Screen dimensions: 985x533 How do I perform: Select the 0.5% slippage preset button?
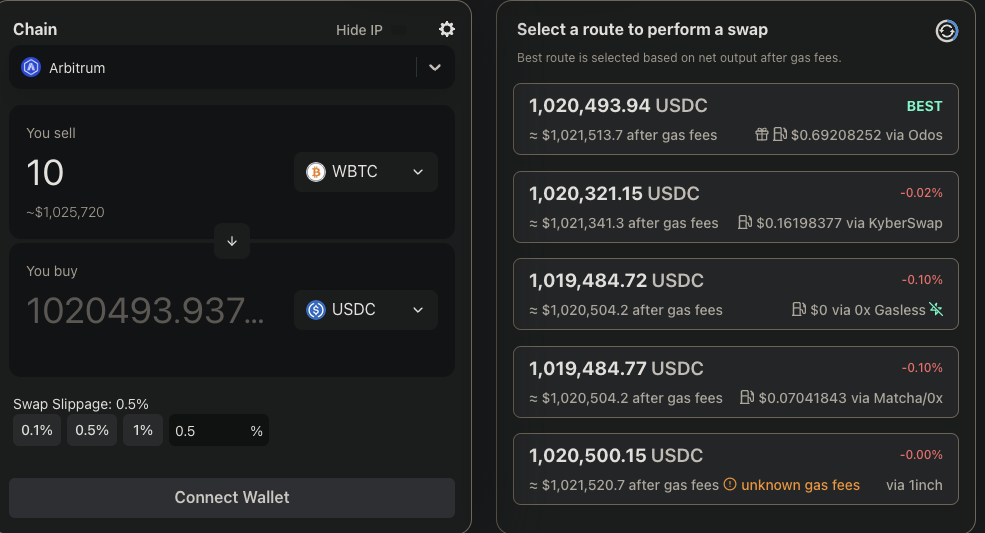click(92, 430)
